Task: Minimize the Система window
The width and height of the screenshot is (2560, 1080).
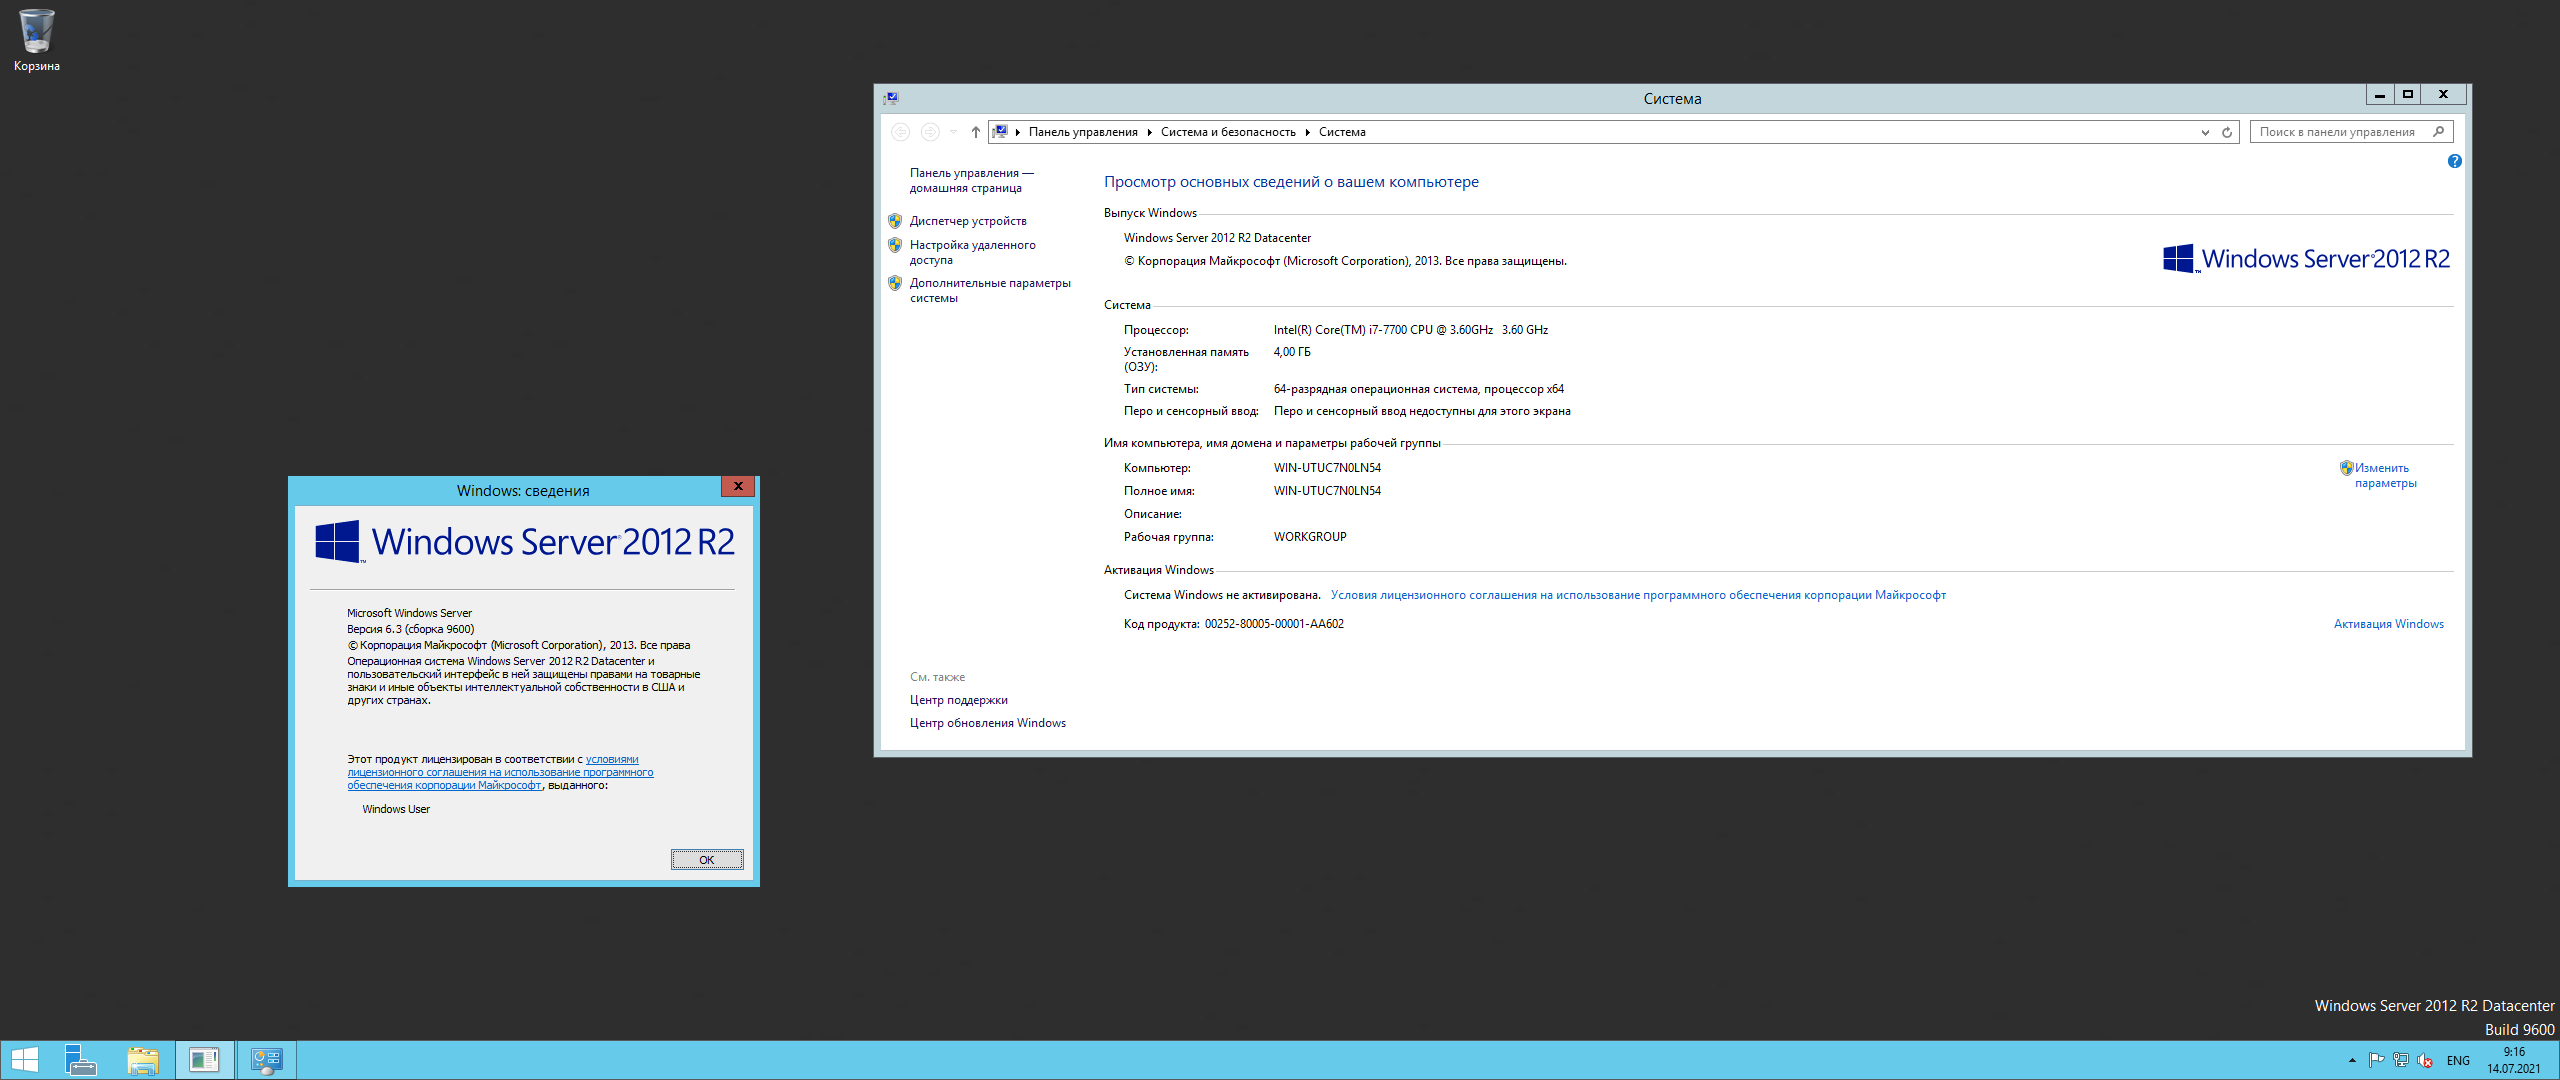Action: 2380,95
